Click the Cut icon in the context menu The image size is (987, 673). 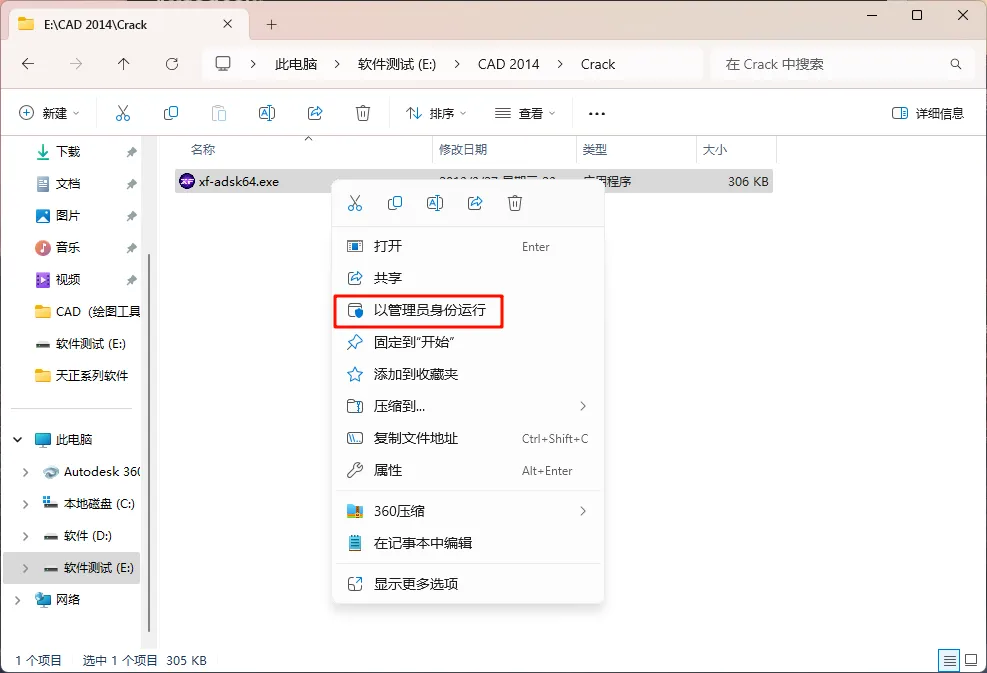[355, 203]
